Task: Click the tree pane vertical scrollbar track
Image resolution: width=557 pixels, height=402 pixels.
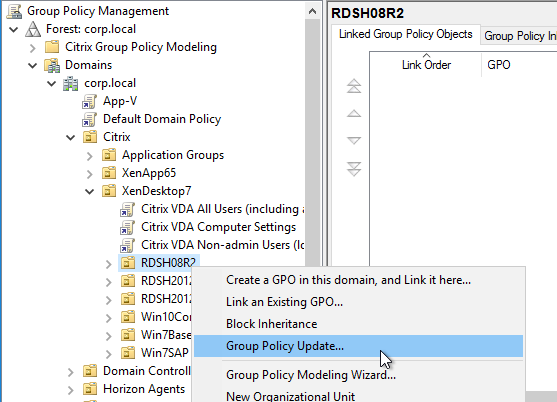Action: (x=312, y=142)
